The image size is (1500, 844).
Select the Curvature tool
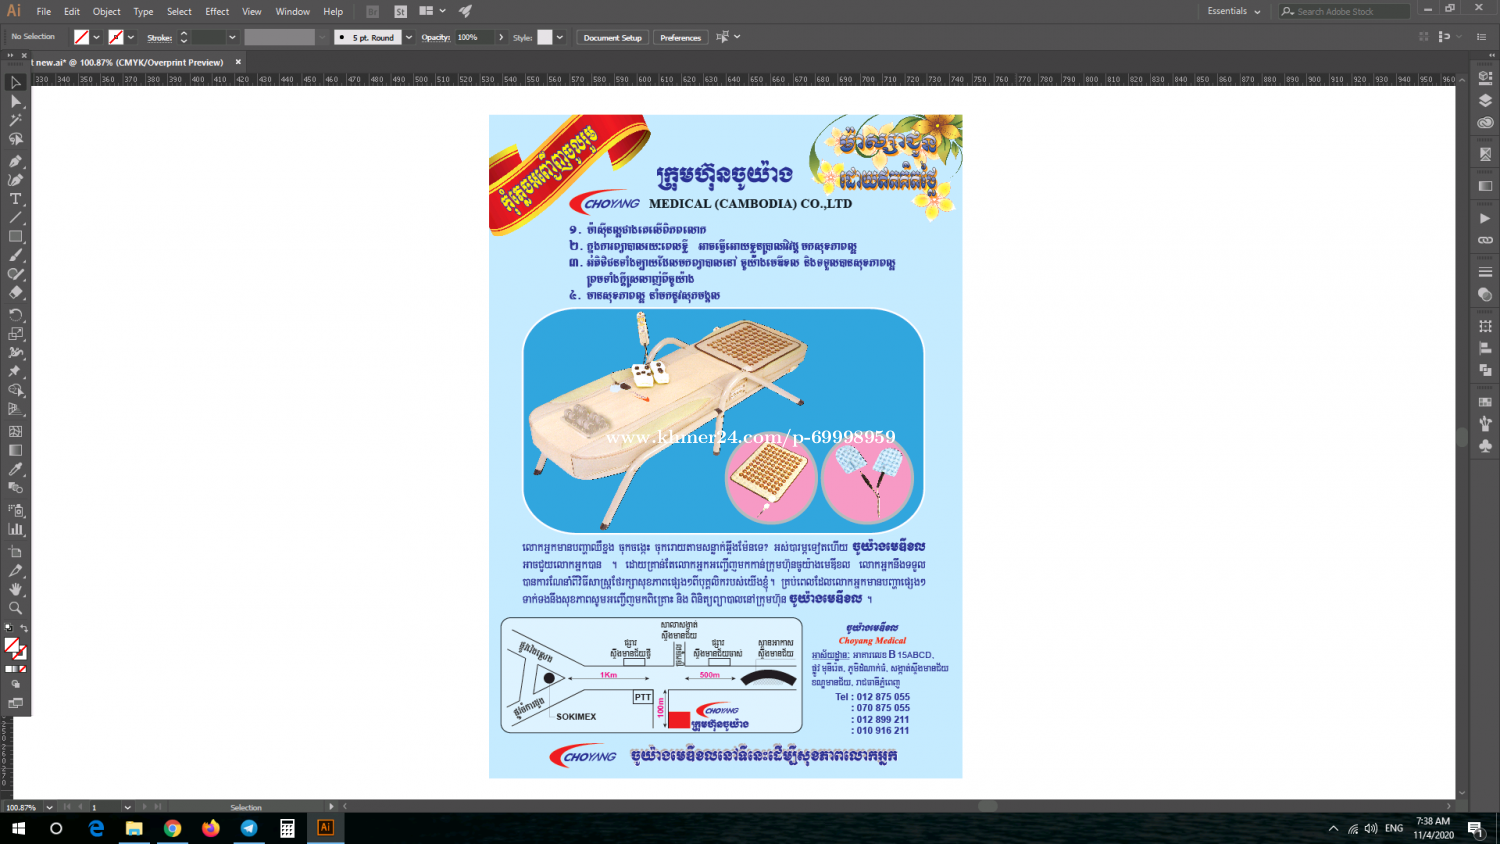(x=15, y=179)
